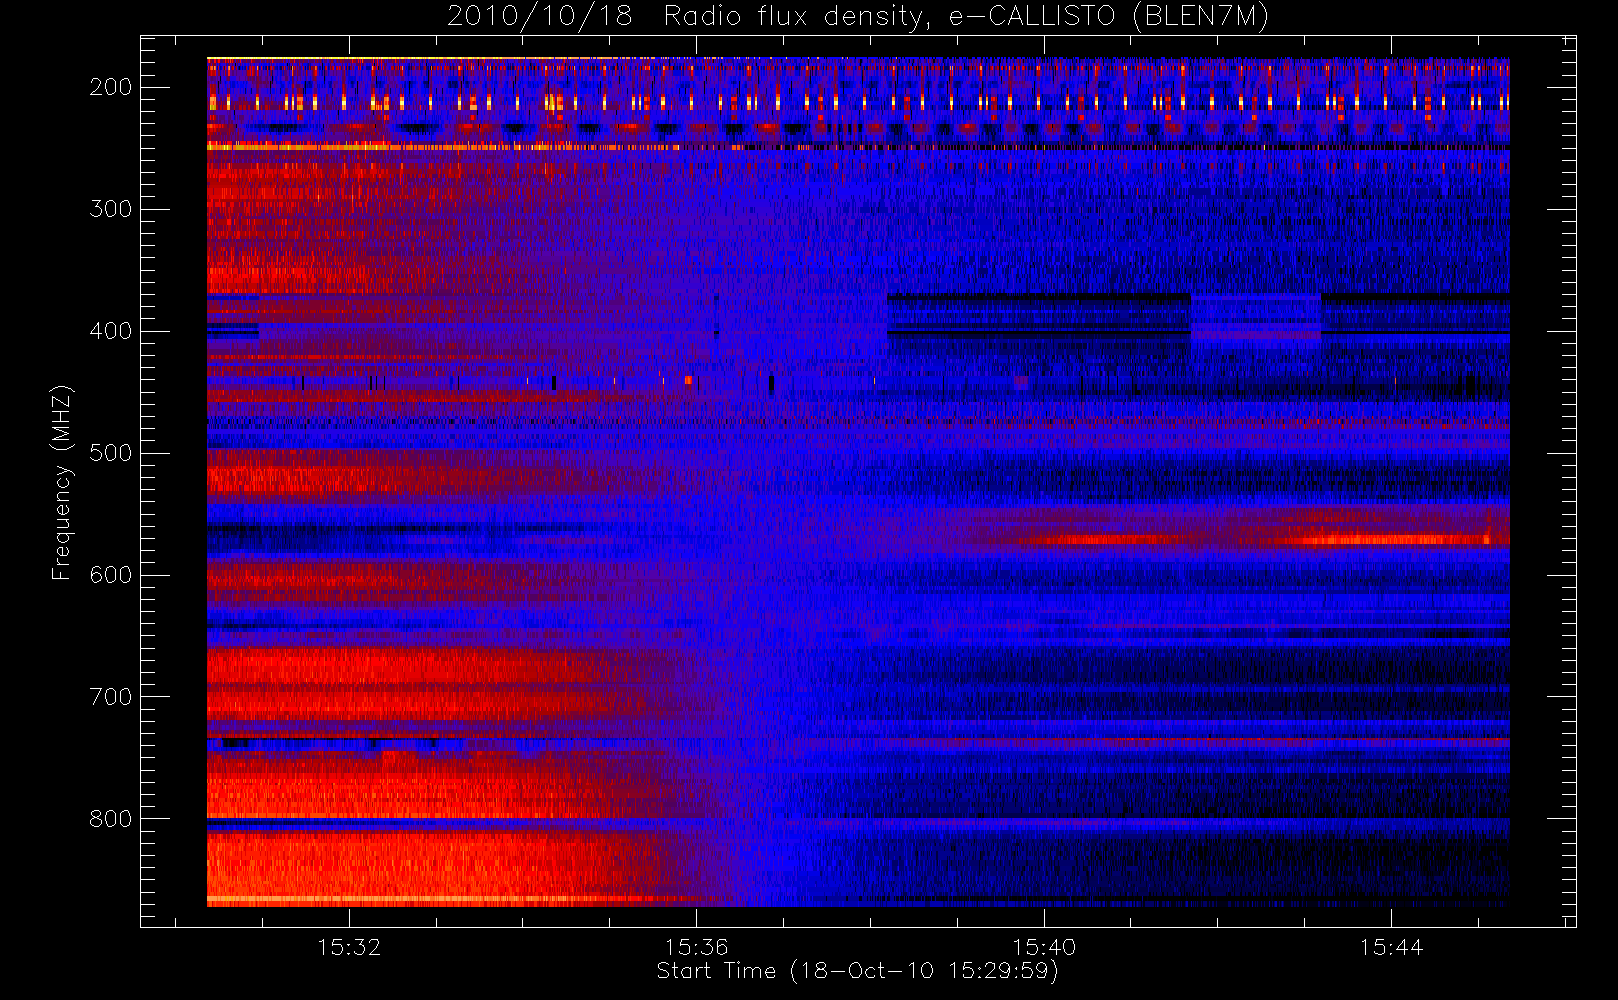Click the 'Frequency (MHZ)' axis label
Viewport: 1618px width, 1000px height.
(62, 482)
